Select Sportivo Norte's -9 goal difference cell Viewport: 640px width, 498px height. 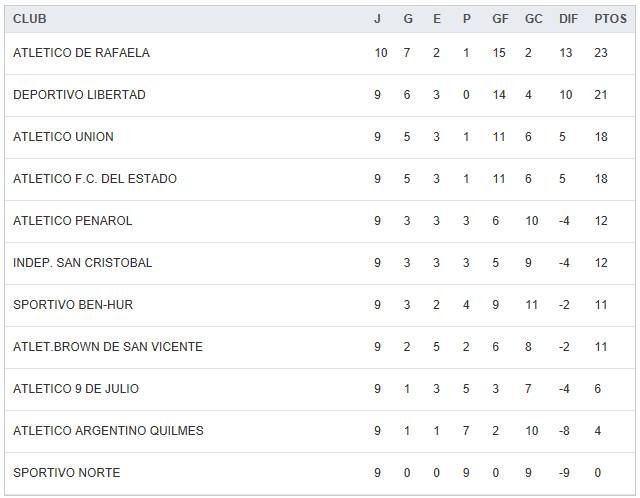pyautogui.click(x=565, y=473)
